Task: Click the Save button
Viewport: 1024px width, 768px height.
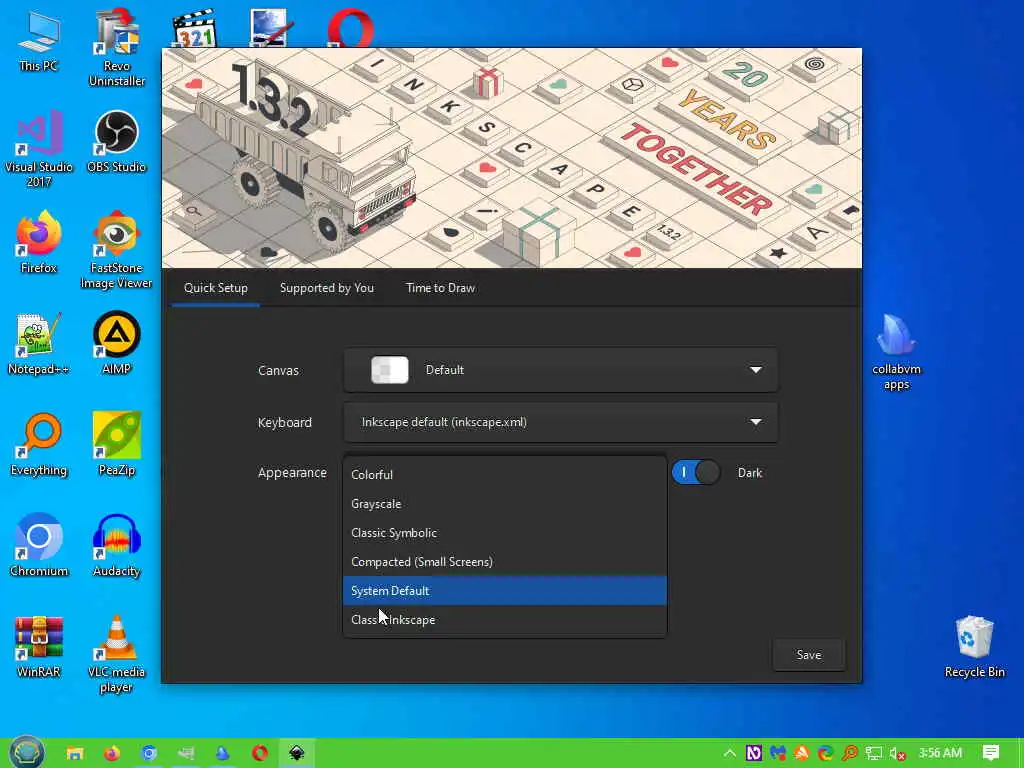Action: point(808,654)
